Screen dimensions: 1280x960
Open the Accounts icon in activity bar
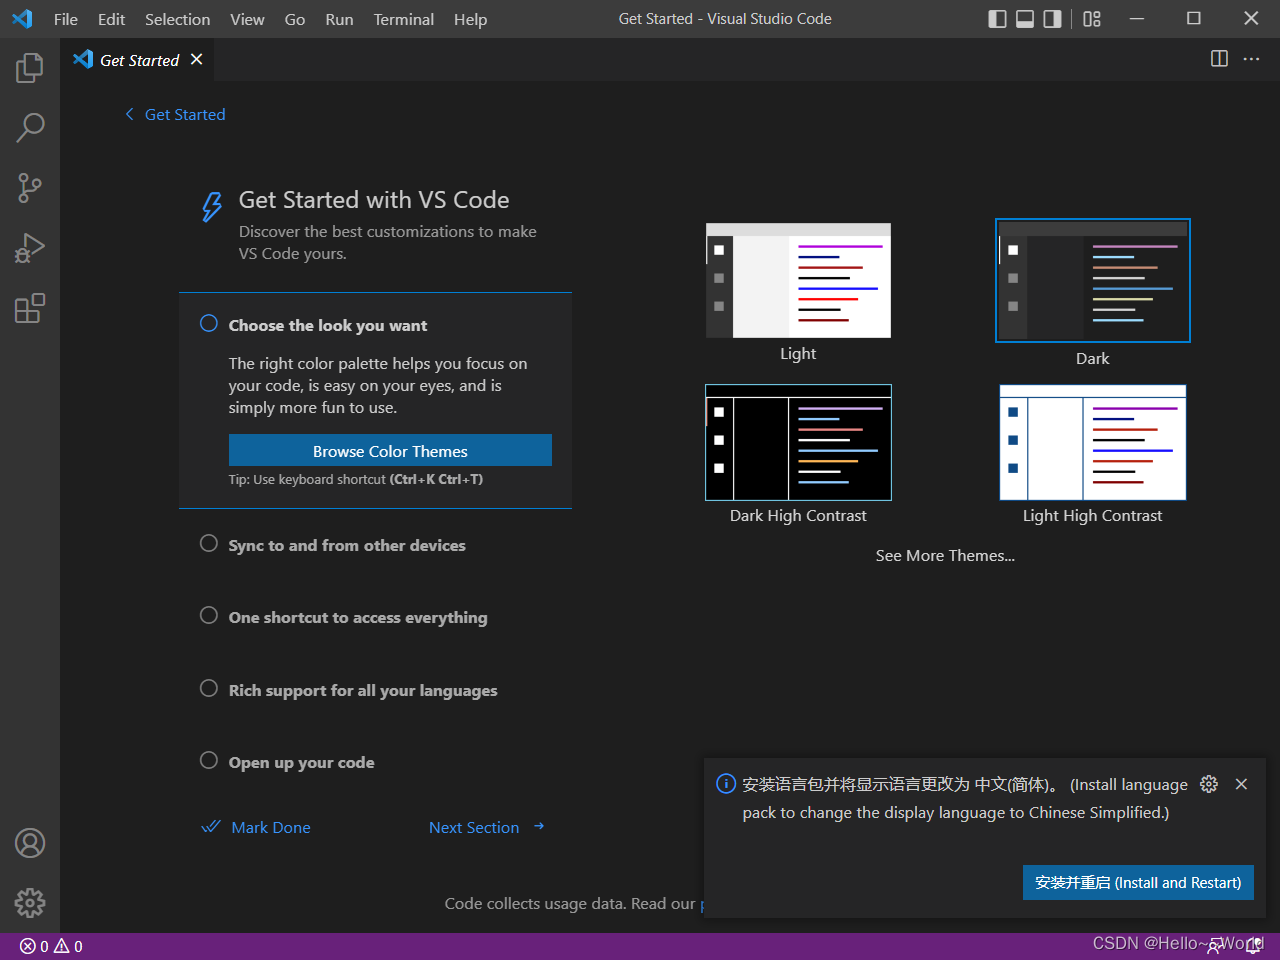click(29, 843)
